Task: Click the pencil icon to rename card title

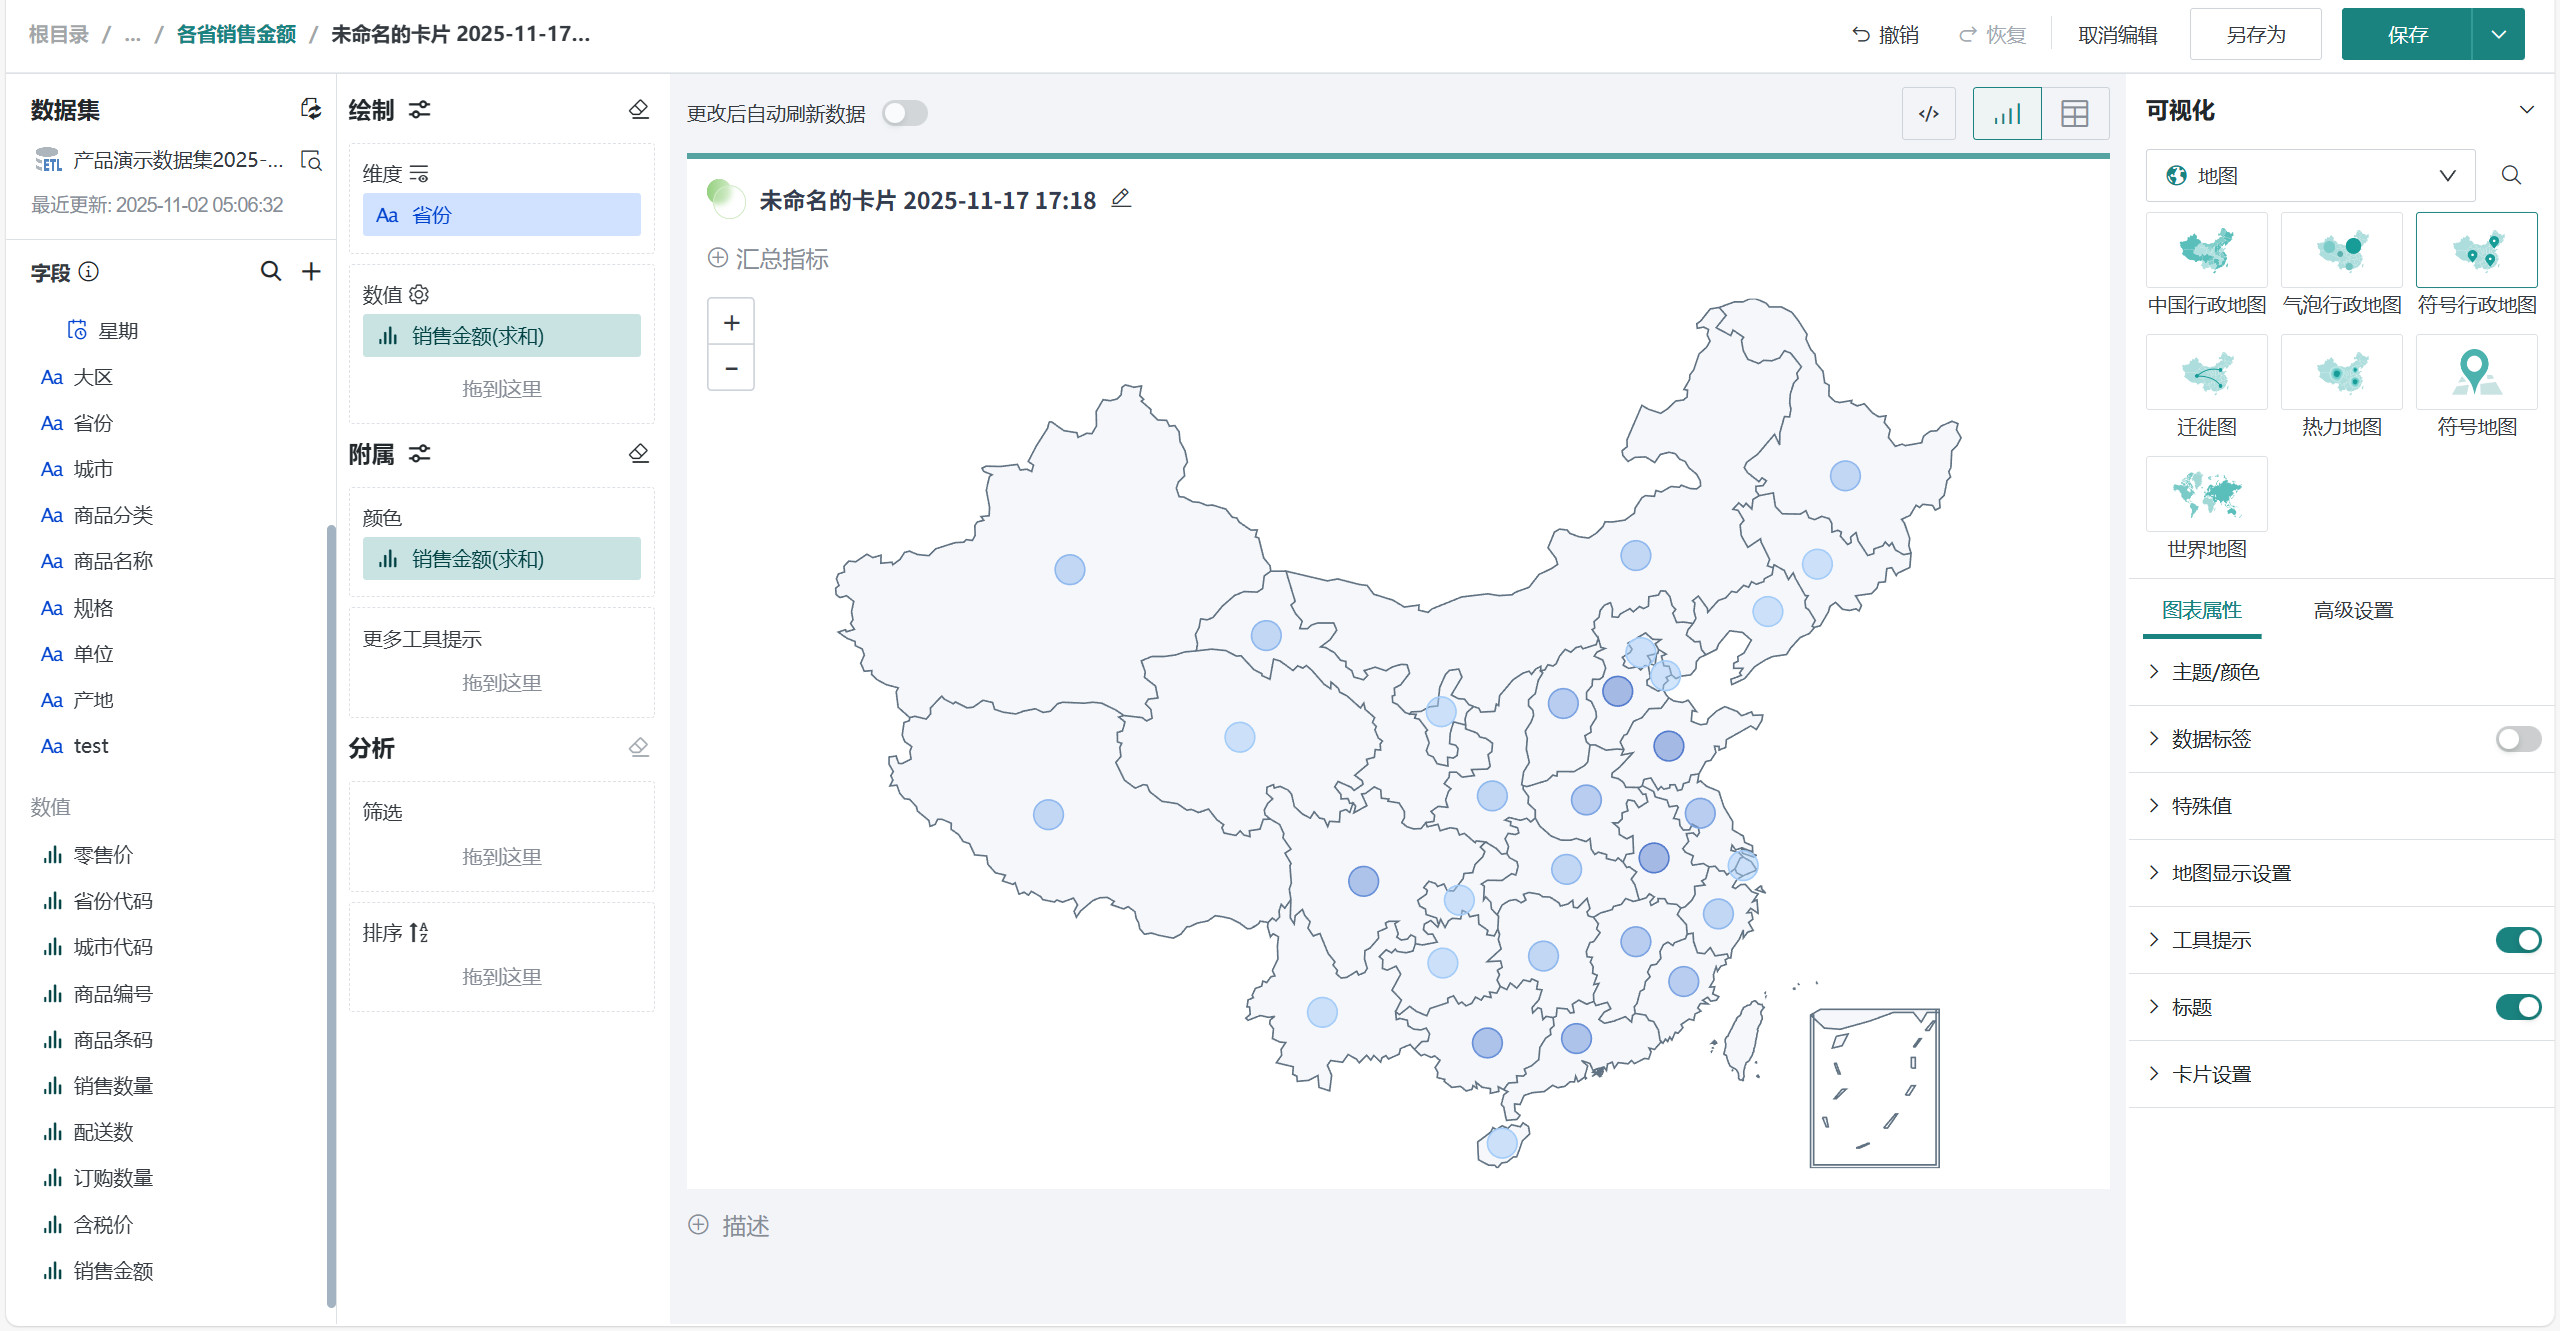Action: [1121, 199]
